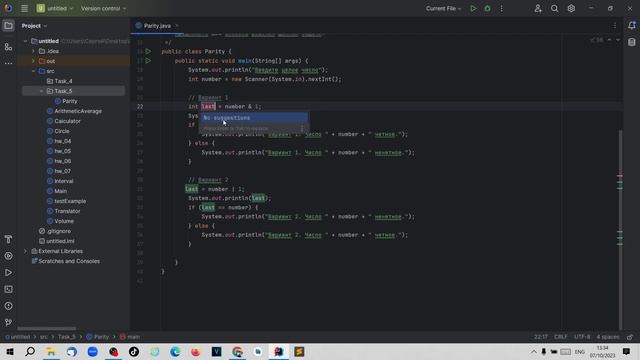Select Task_4 package in tree
640x360 pixels.
click(x=63, y=81)
